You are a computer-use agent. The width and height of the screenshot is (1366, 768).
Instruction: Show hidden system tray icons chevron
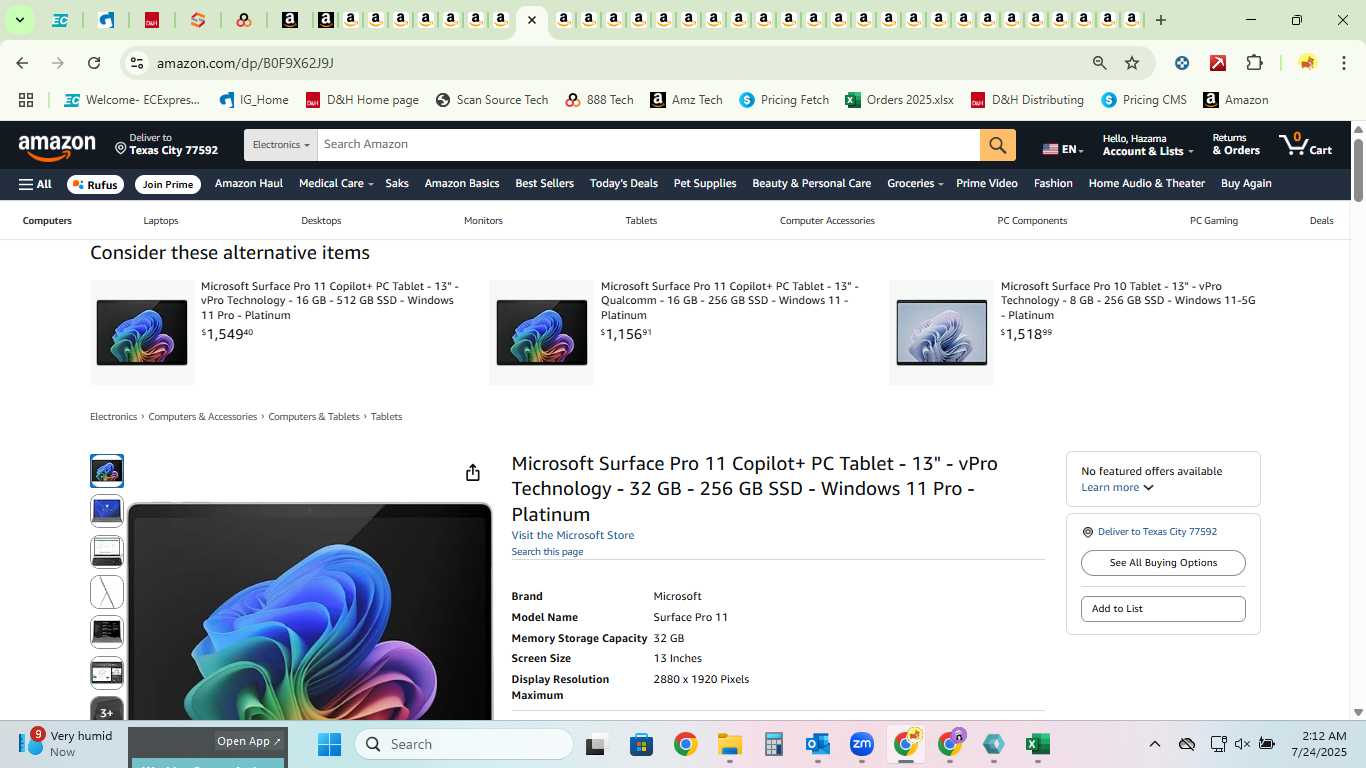pyautogui.click(x=1154, y=744)
